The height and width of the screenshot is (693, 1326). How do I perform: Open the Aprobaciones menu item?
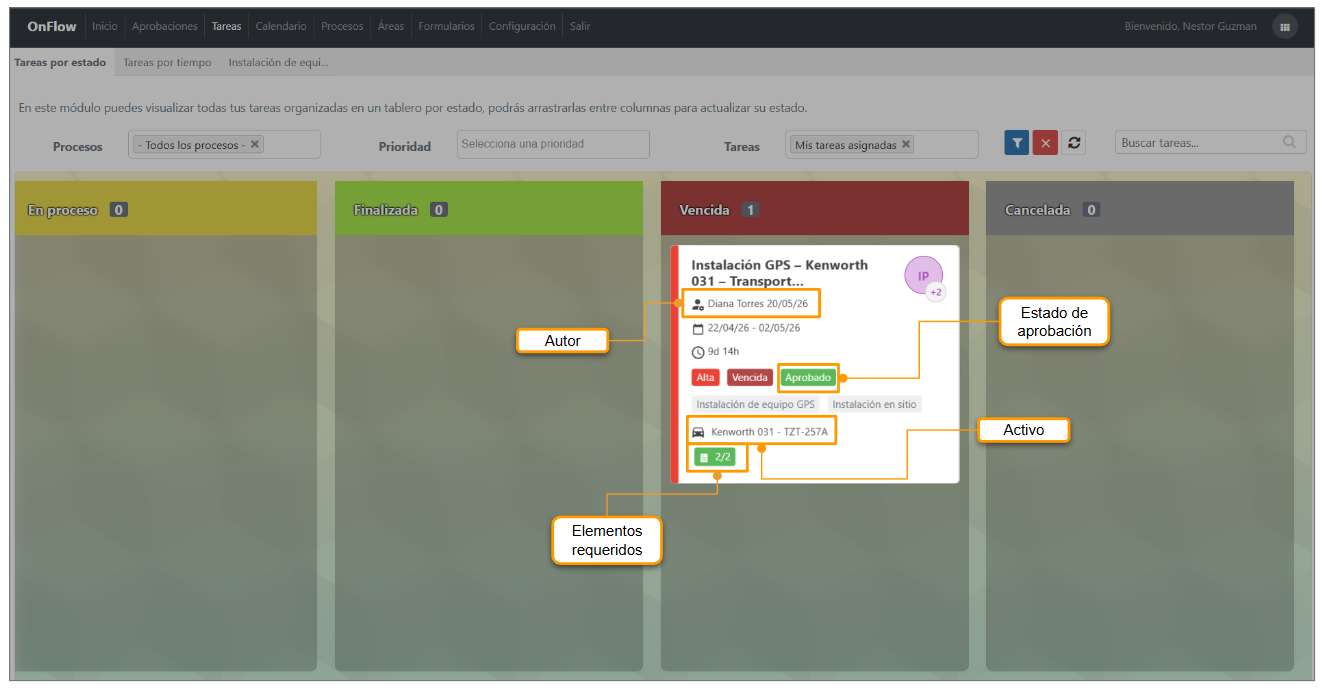(165, 27)
